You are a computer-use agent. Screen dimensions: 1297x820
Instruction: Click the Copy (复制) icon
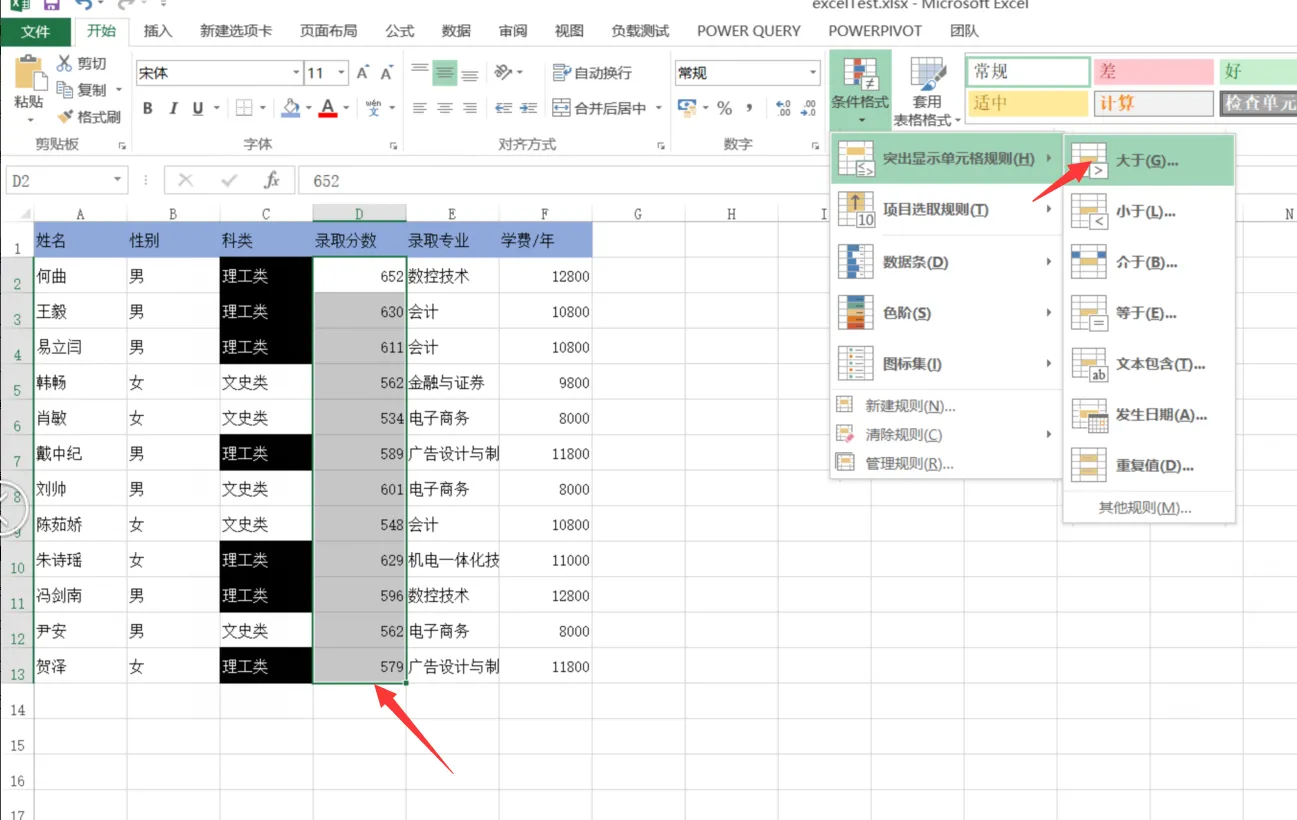point(65,90)
